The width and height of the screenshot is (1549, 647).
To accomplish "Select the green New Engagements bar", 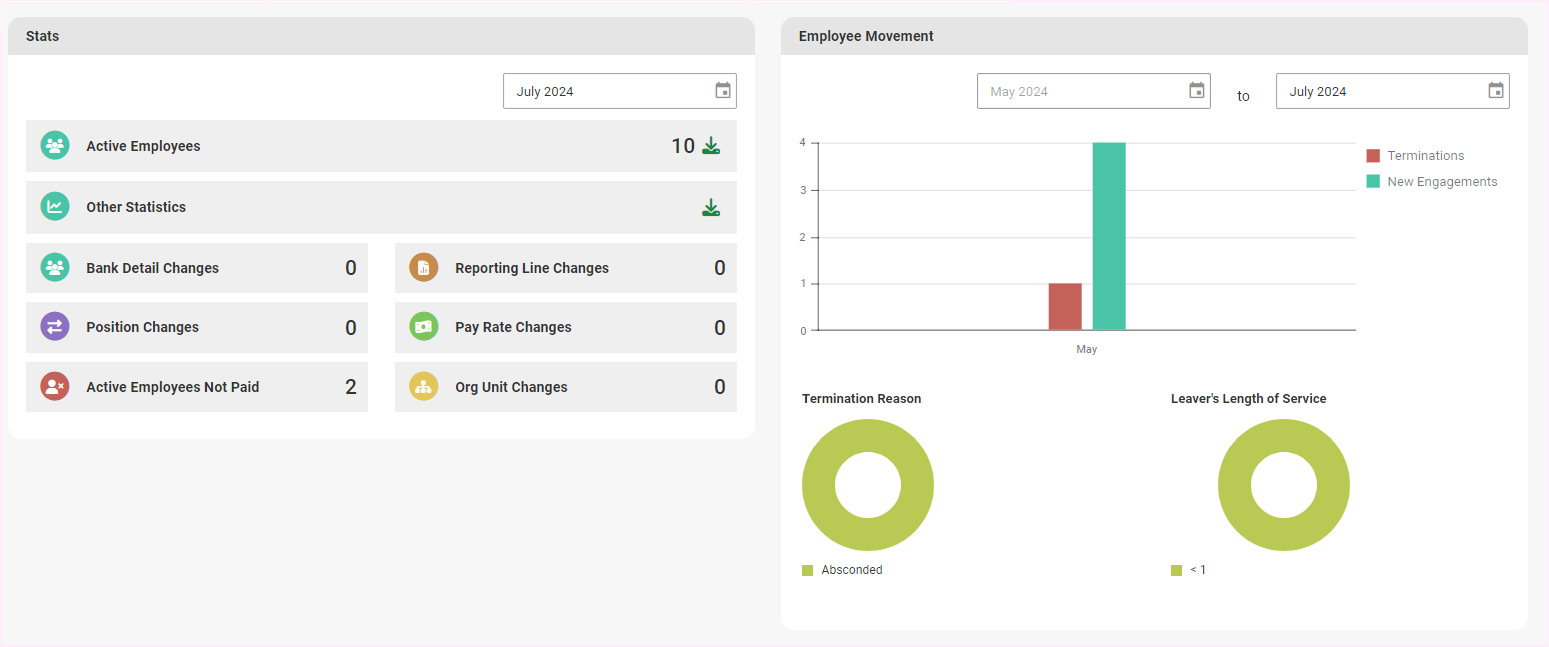I will point(1109,236).
